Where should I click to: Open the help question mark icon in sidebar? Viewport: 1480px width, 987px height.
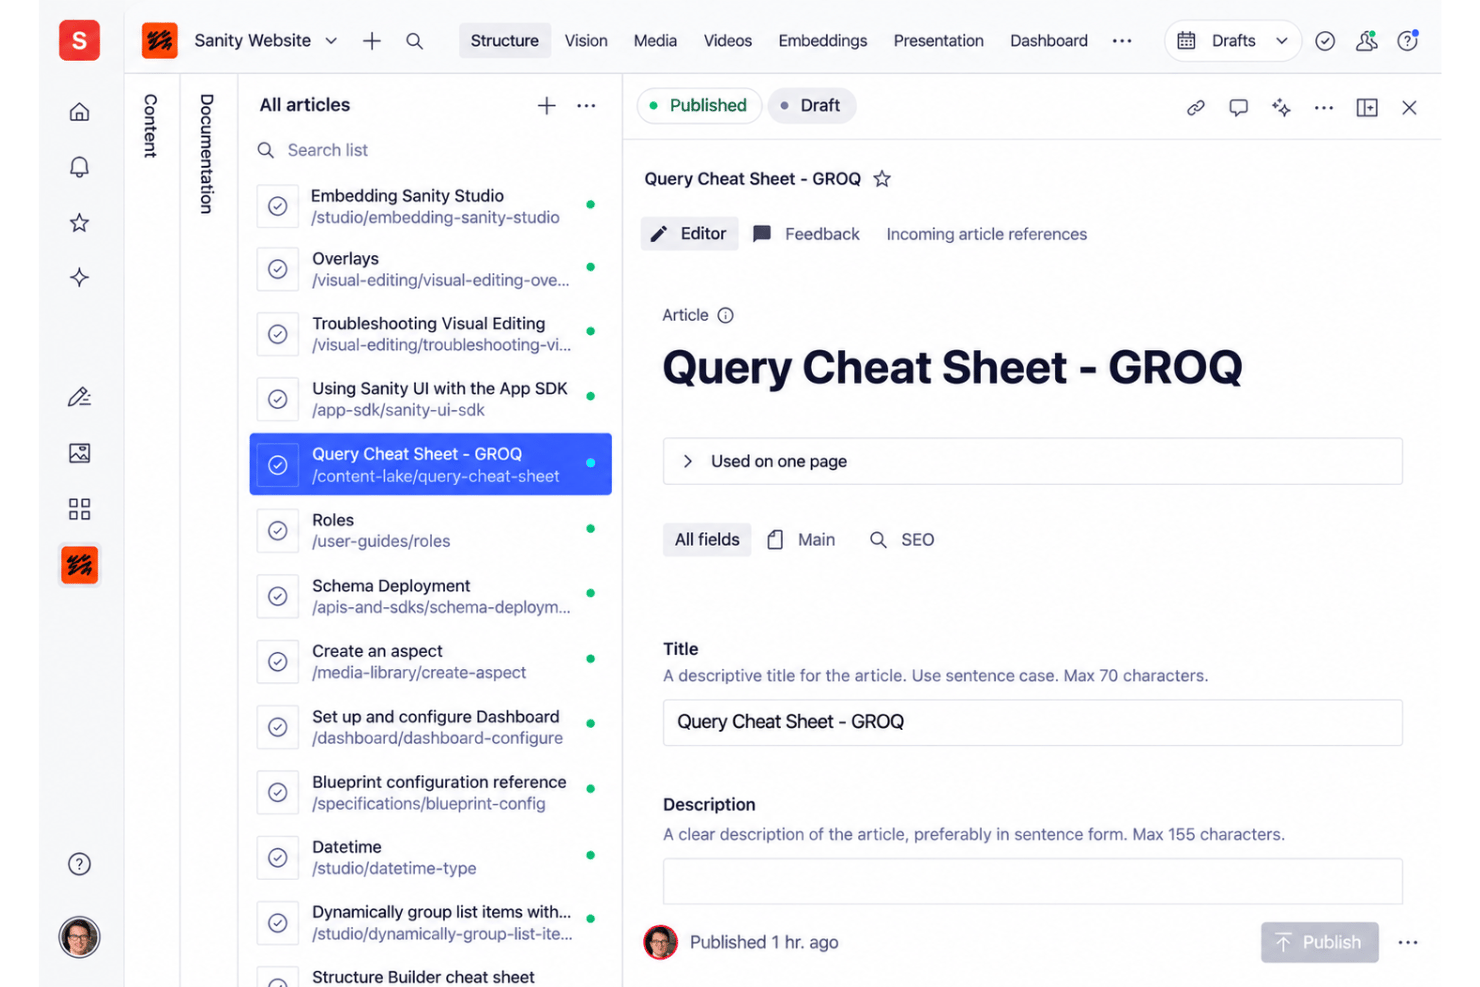click(x=79, y=864)
